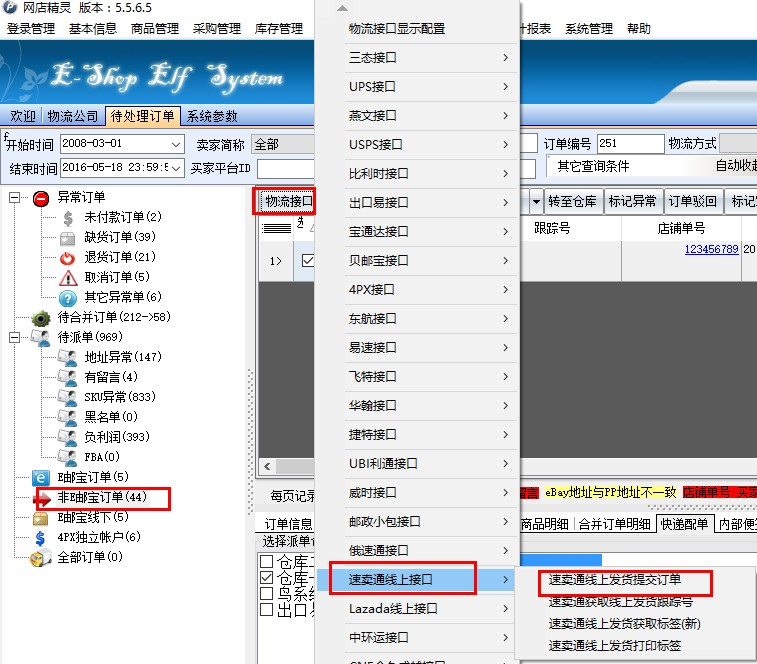
Task: Open the 系统管理 menu
Action: pos(589,29)
